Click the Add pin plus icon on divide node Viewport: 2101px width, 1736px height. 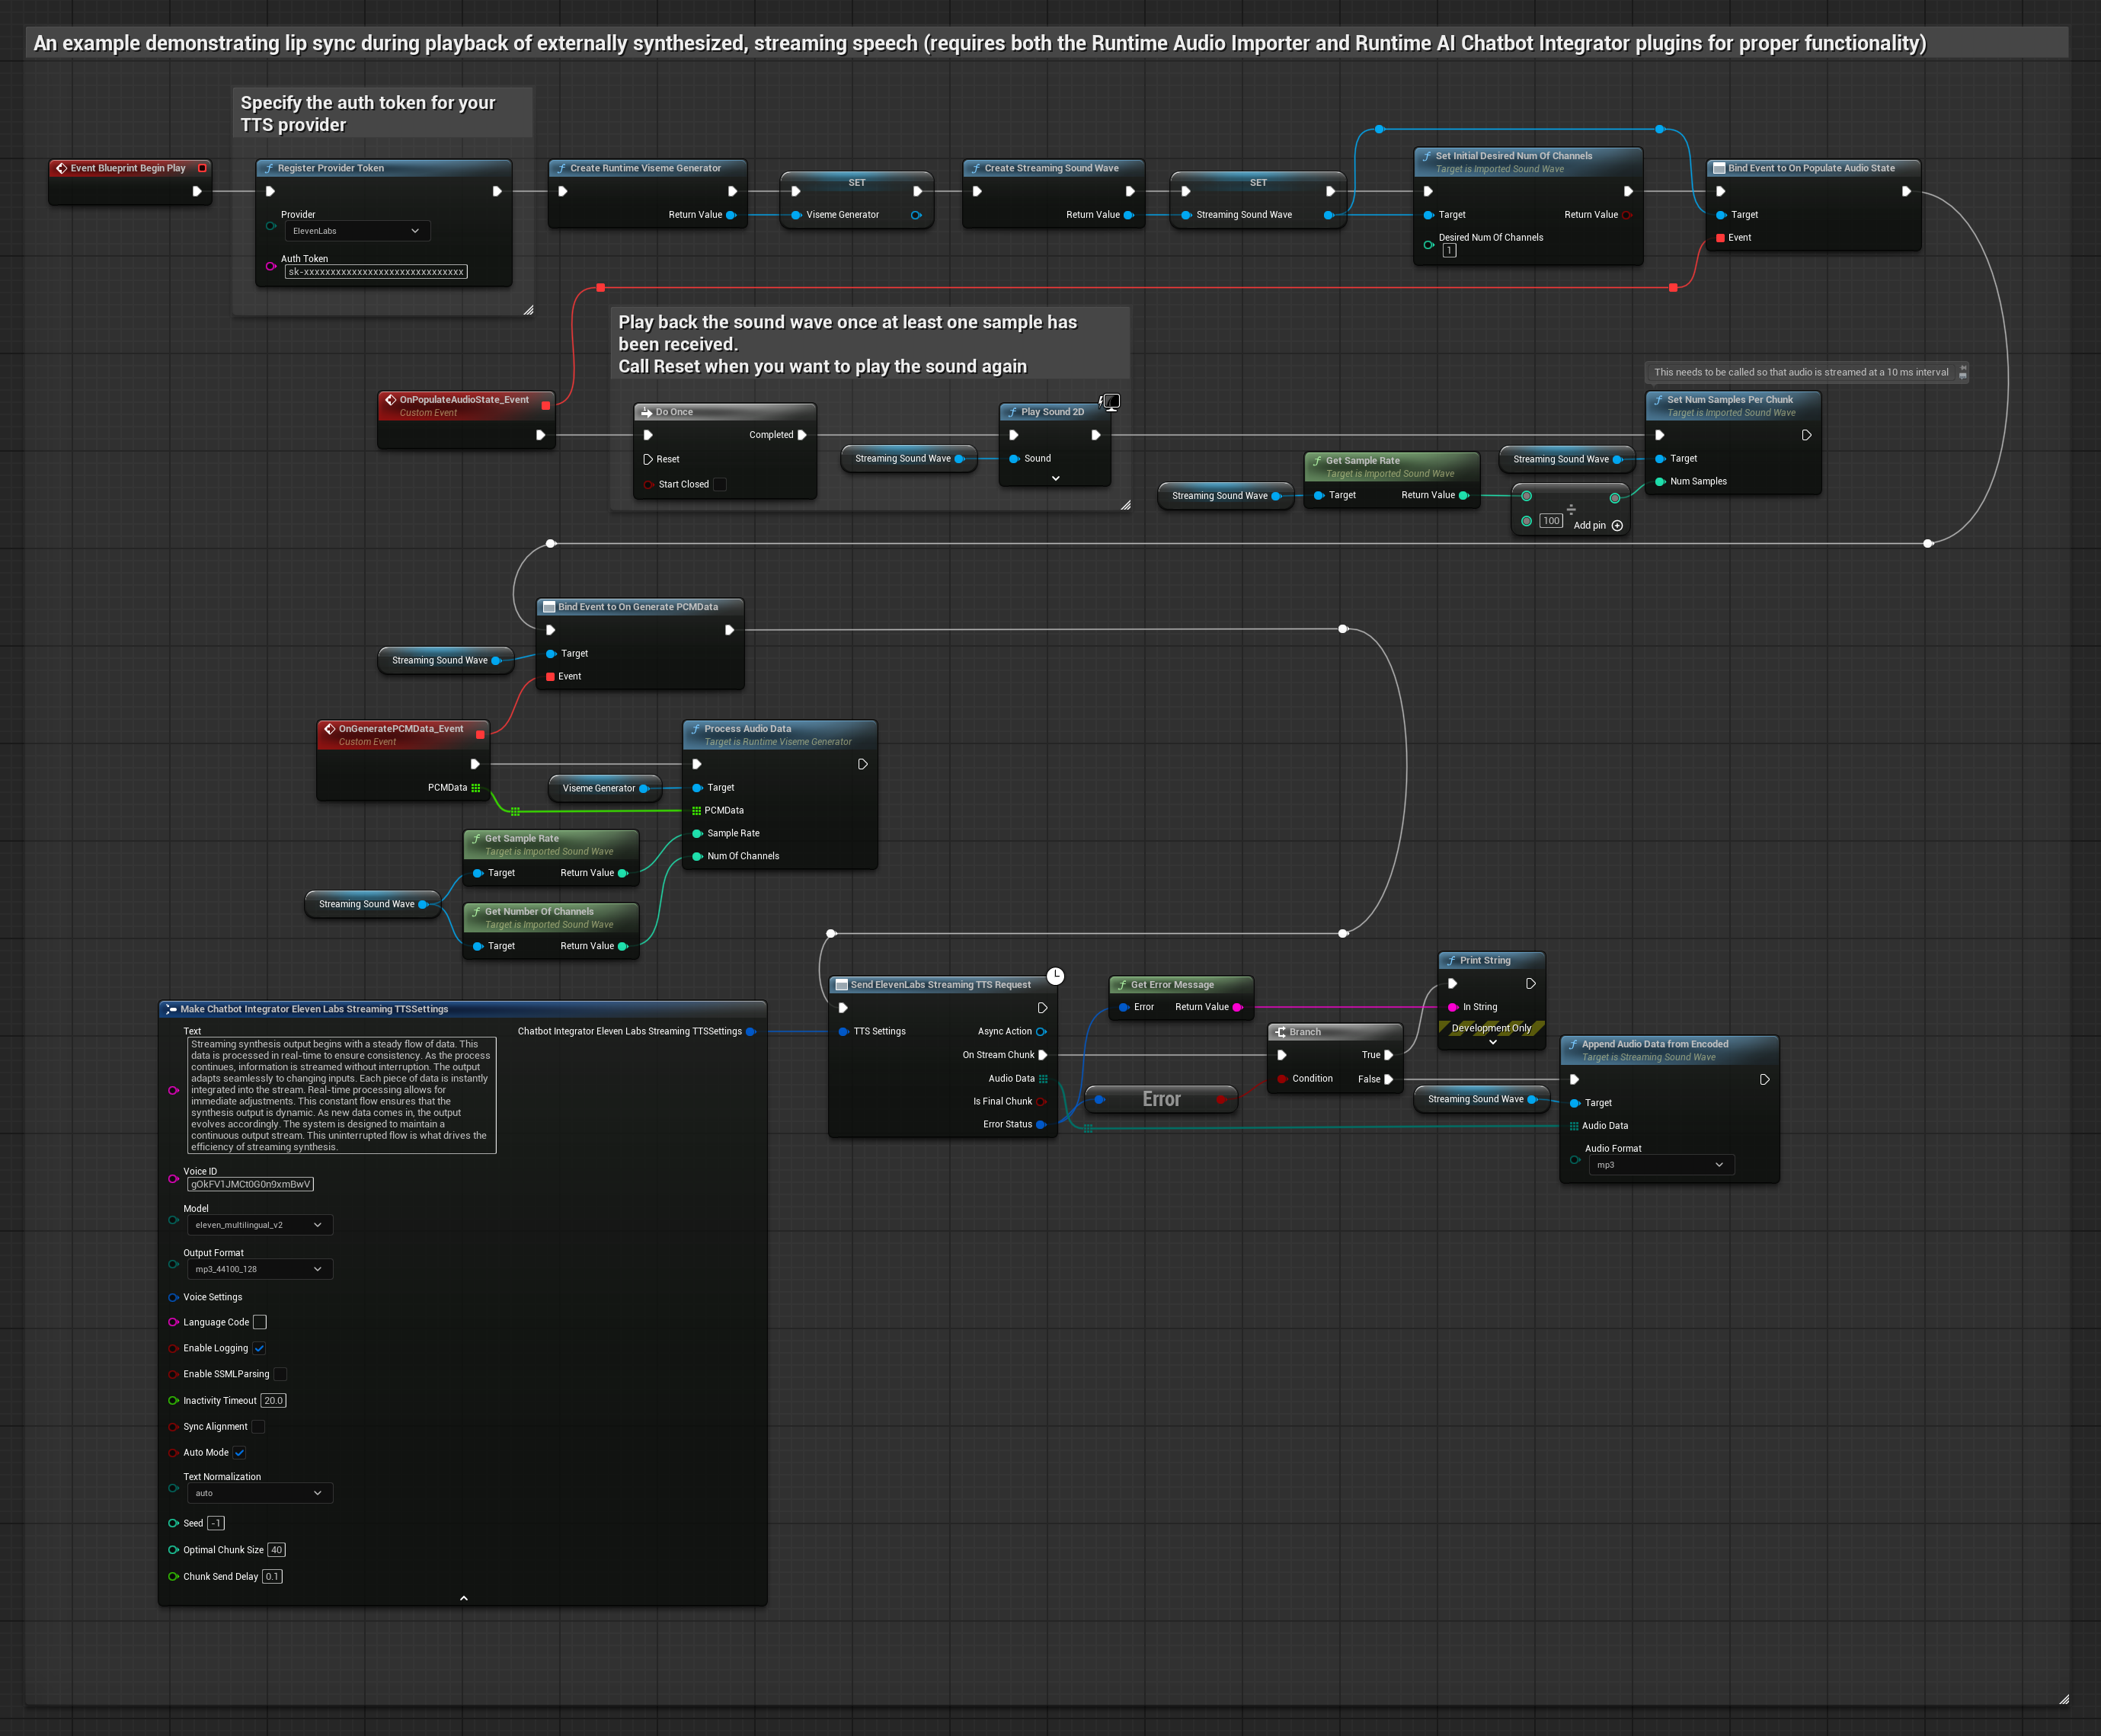tap(1617, 526)
